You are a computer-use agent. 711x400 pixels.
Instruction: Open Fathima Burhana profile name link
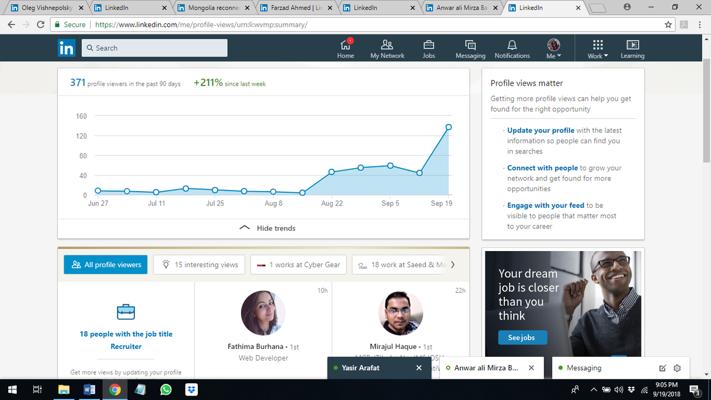coord(255,346)
